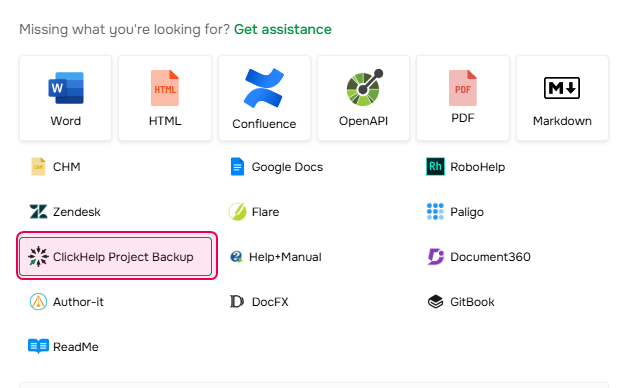This screenshot has height=388, width=624.
Task: Select Google Docs format label
Action: point(287,167)
